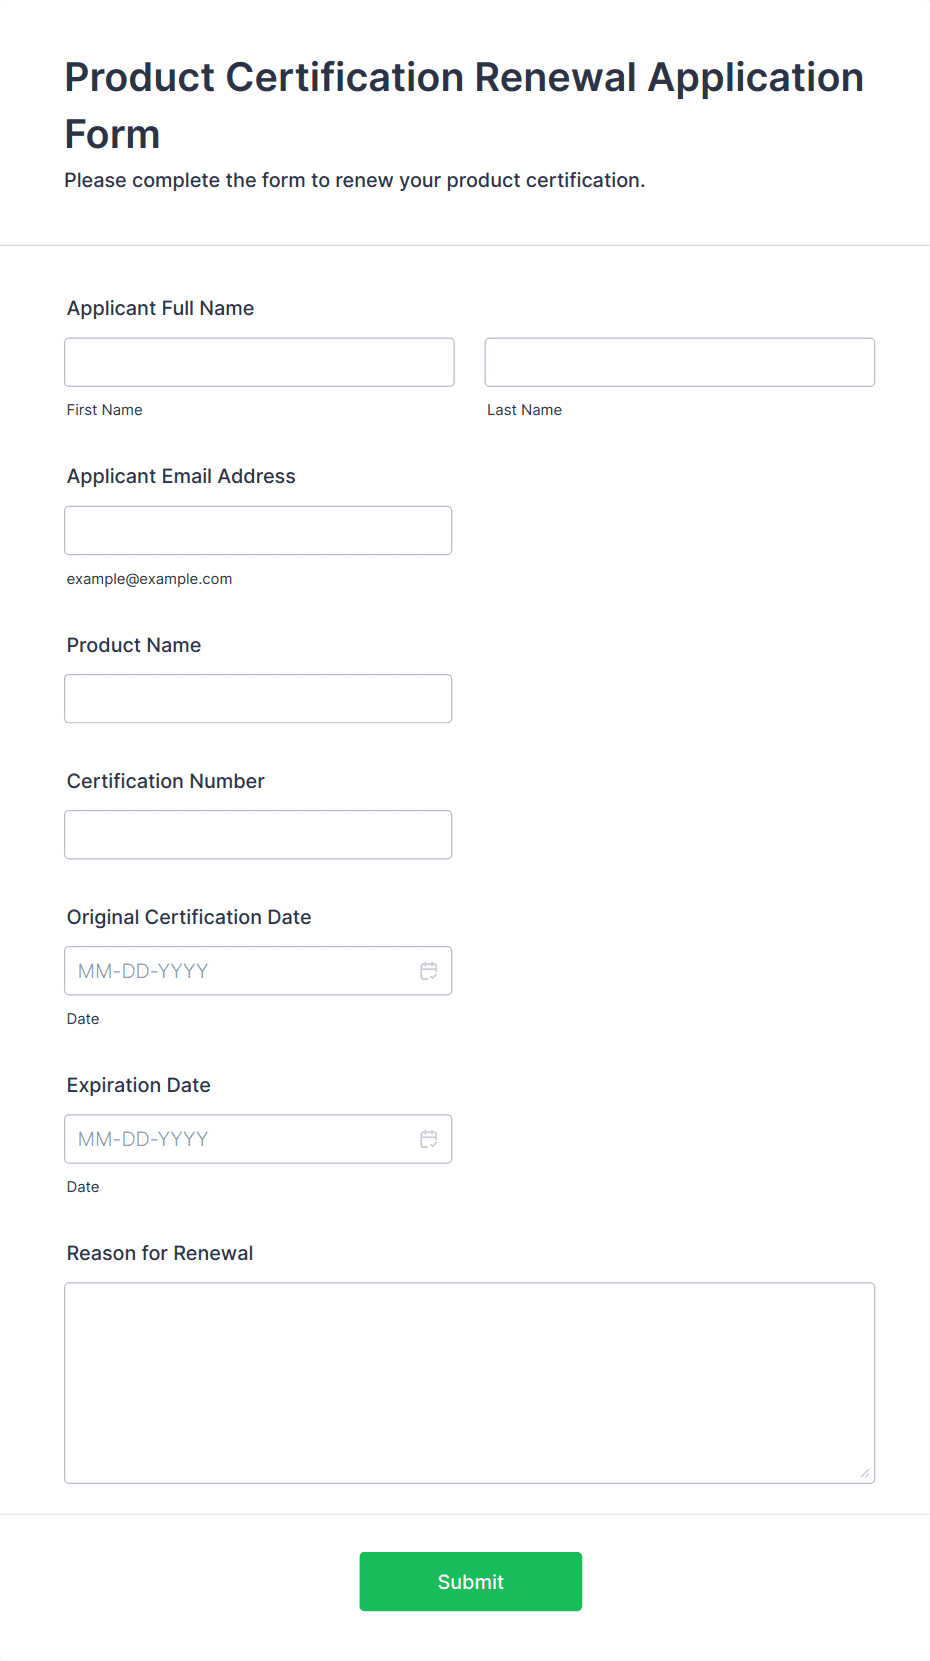
Task: Click the Original Certification Date MM-DD-YYYY field
Action: coord(240,971)
